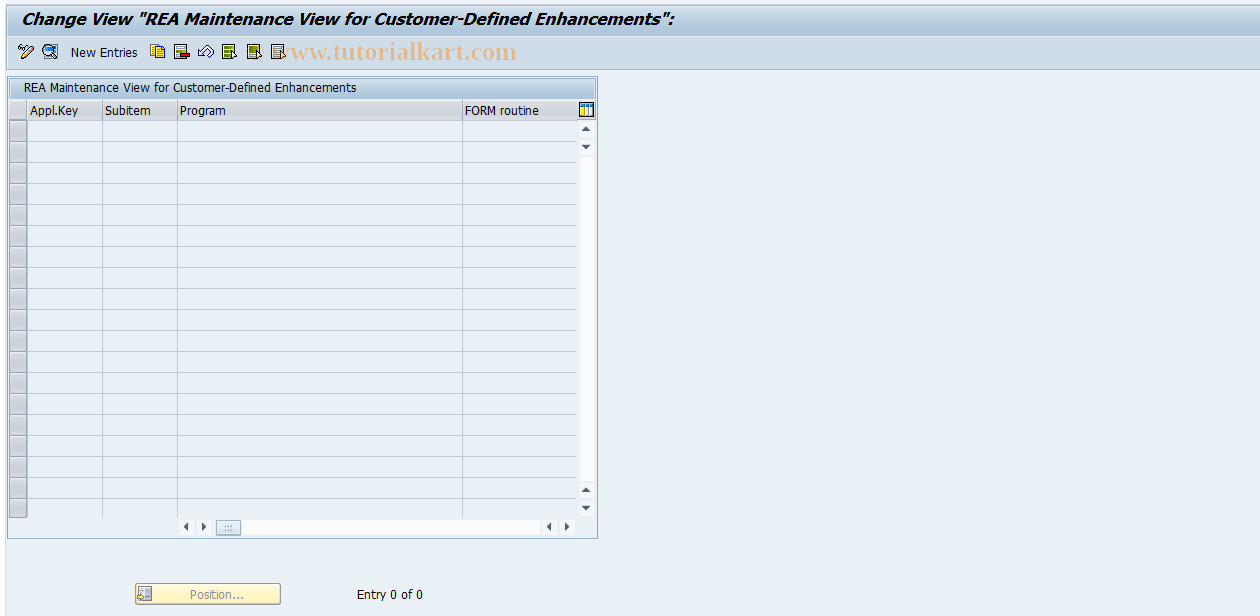The width and height of the screenshot is (1260, 616).
Task: Click the up arrow near bottom of vertical scrollbar
Action: point(587,490)
